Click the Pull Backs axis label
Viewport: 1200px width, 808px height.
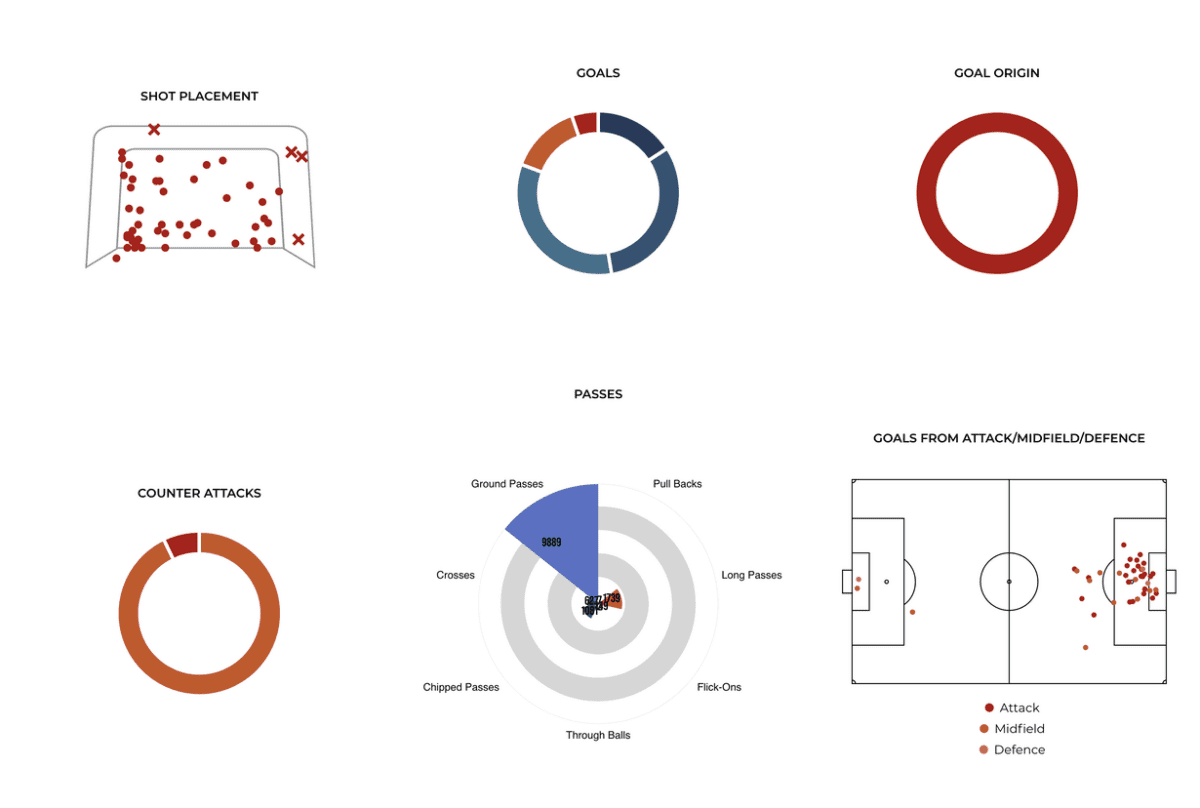coord(677,484)
